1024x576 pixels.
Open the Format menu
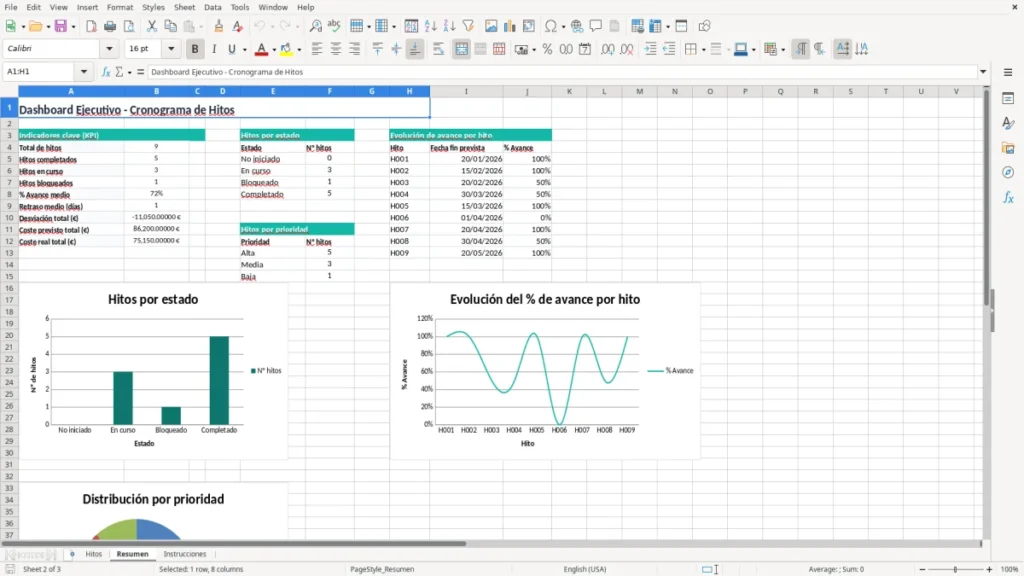[120, 7]
